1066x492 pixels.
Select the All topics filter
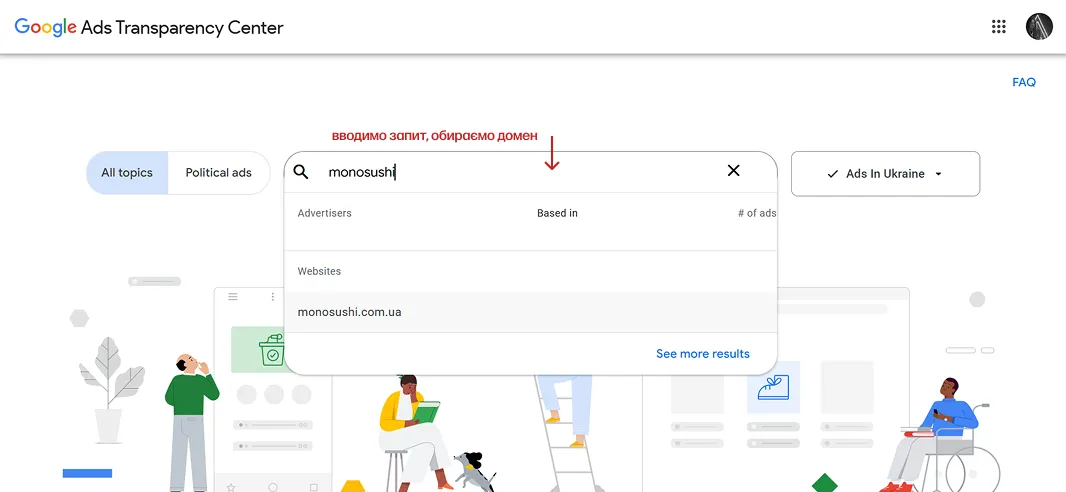127,173
